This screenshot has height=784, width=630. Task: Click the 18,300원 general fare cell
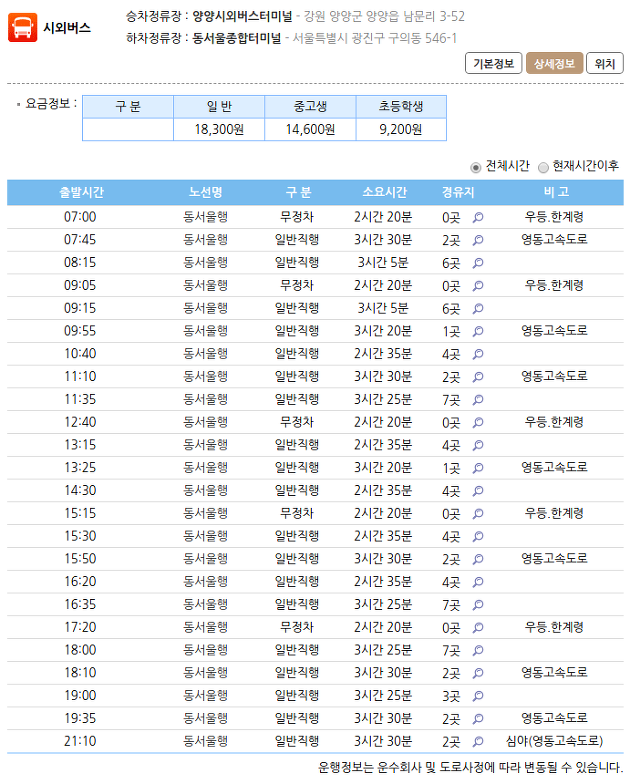[219, 130]
